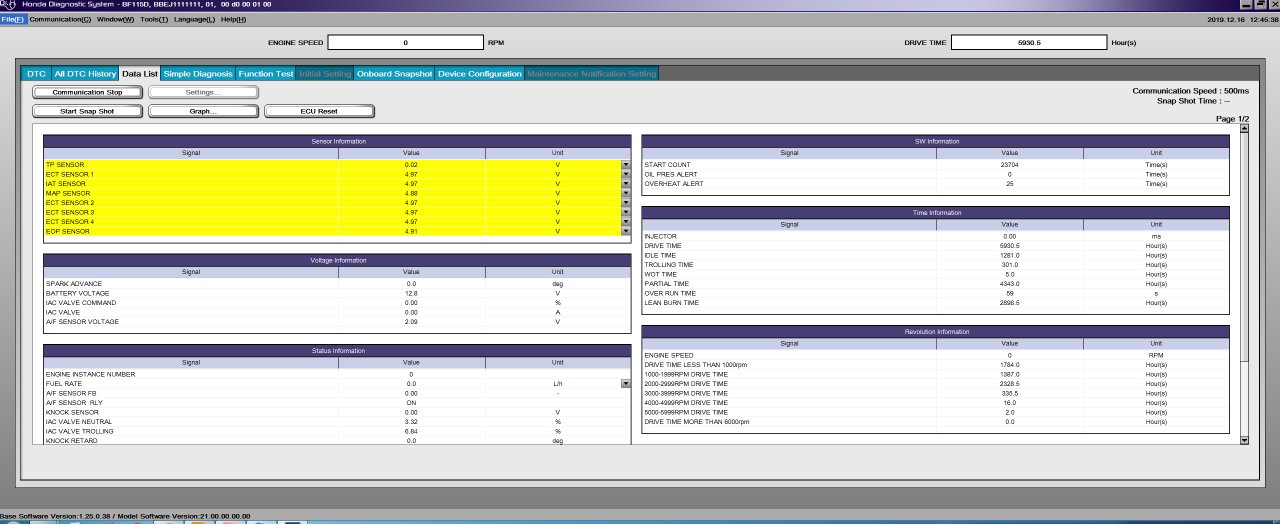
Task: Click the scroll-down arrow of data list
Action: pos(1244,440)
